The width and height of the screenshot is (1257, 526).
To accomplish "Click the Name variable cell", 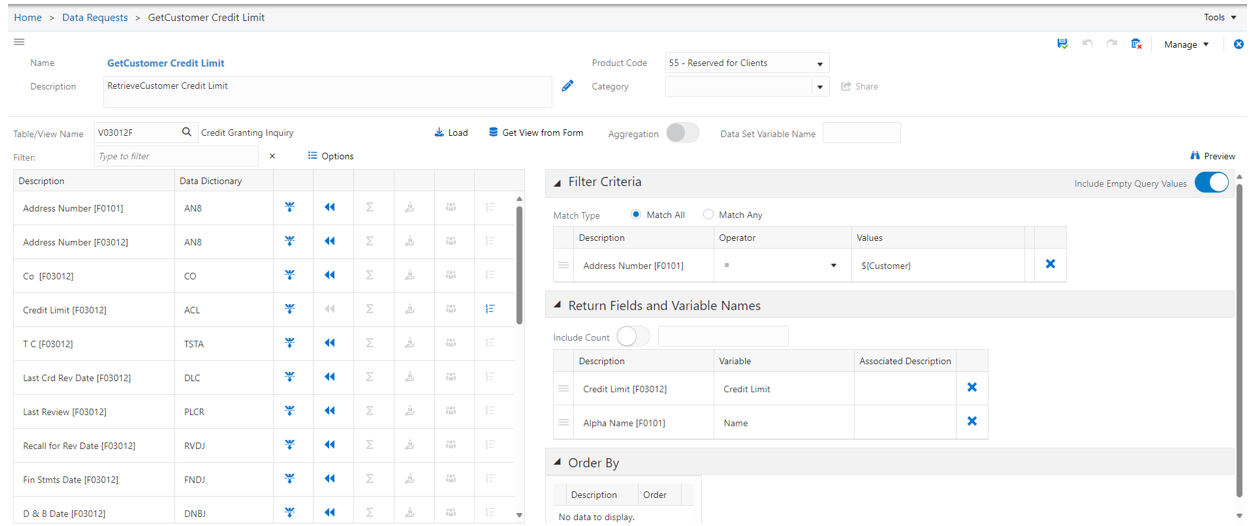I will [x=784, y=423].
